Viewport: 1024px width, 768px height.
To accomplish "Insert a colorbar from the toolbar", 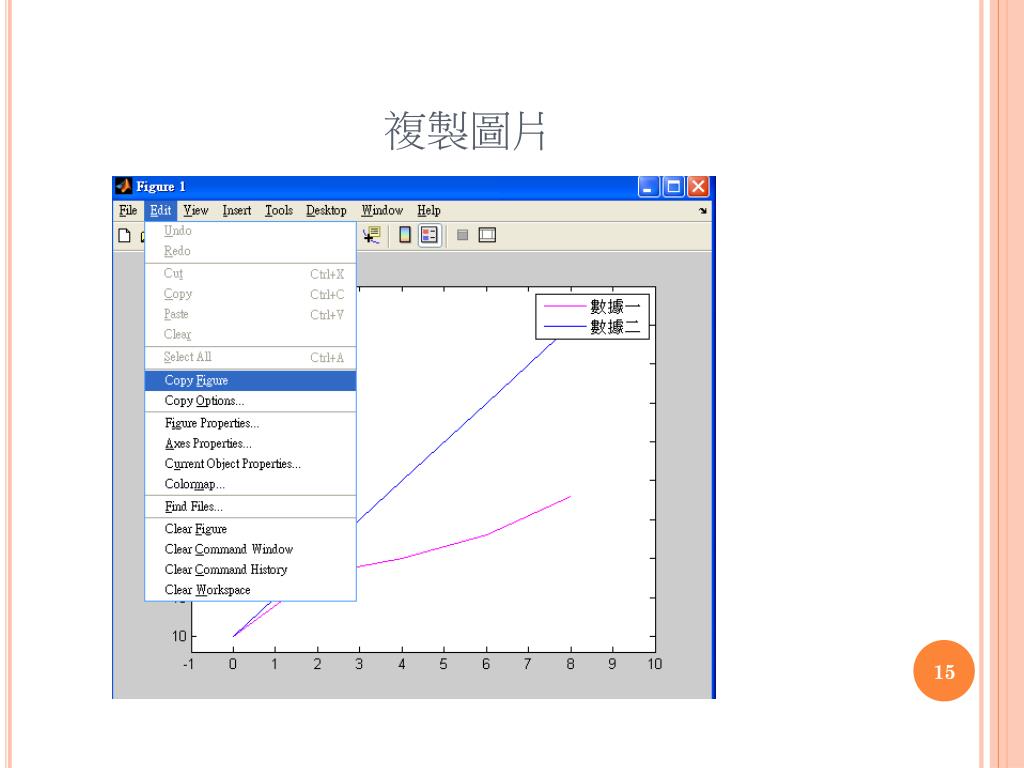I will [x=405, y=234].
